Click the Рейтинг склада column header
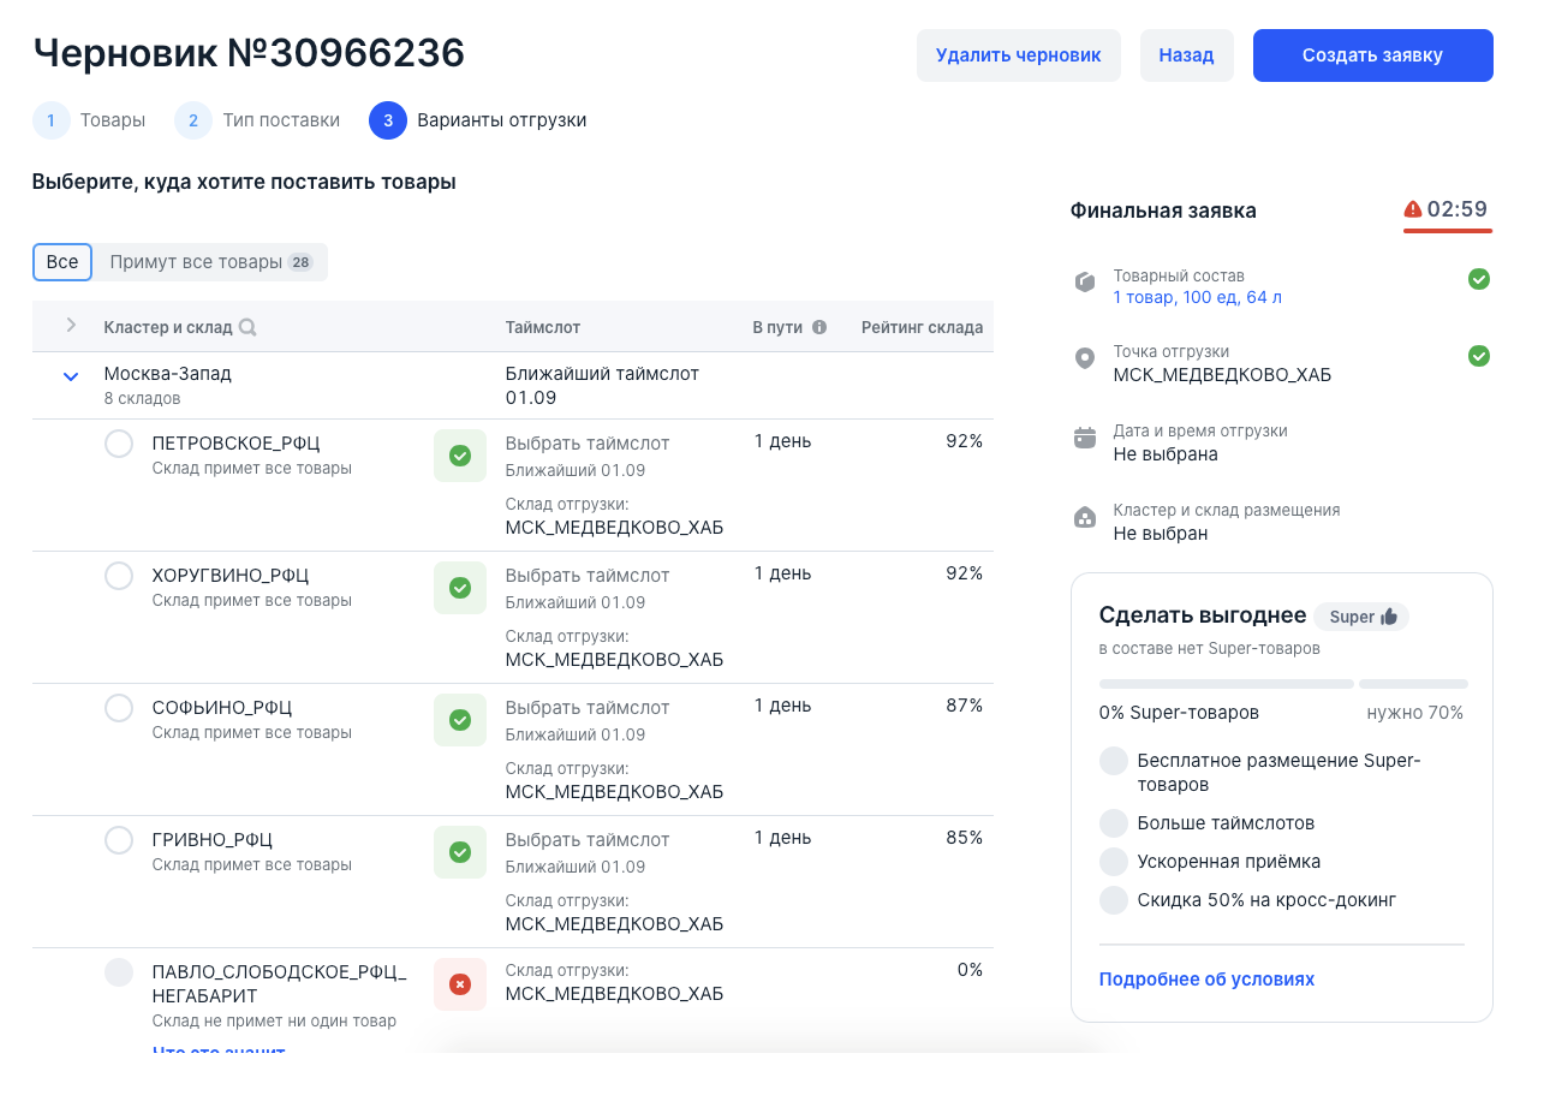1548x1094 pixels. pos(922,327)
